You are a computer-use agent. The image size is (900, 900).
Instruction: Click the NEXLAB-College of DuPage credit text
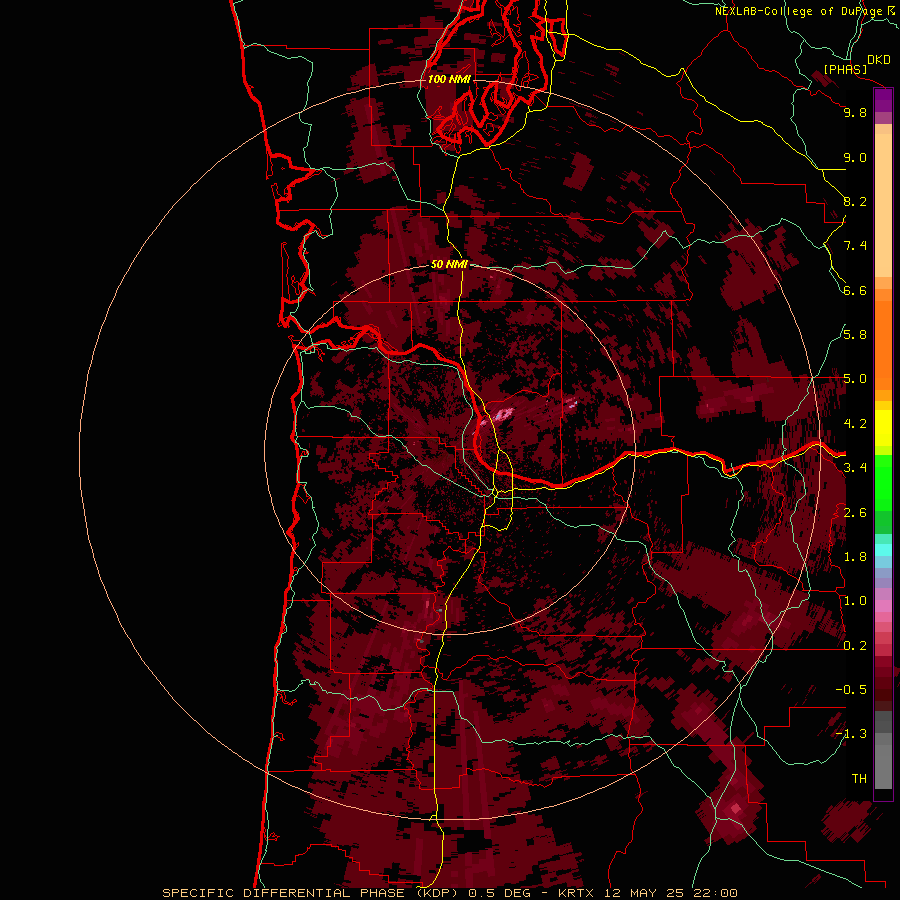[799, 11]
